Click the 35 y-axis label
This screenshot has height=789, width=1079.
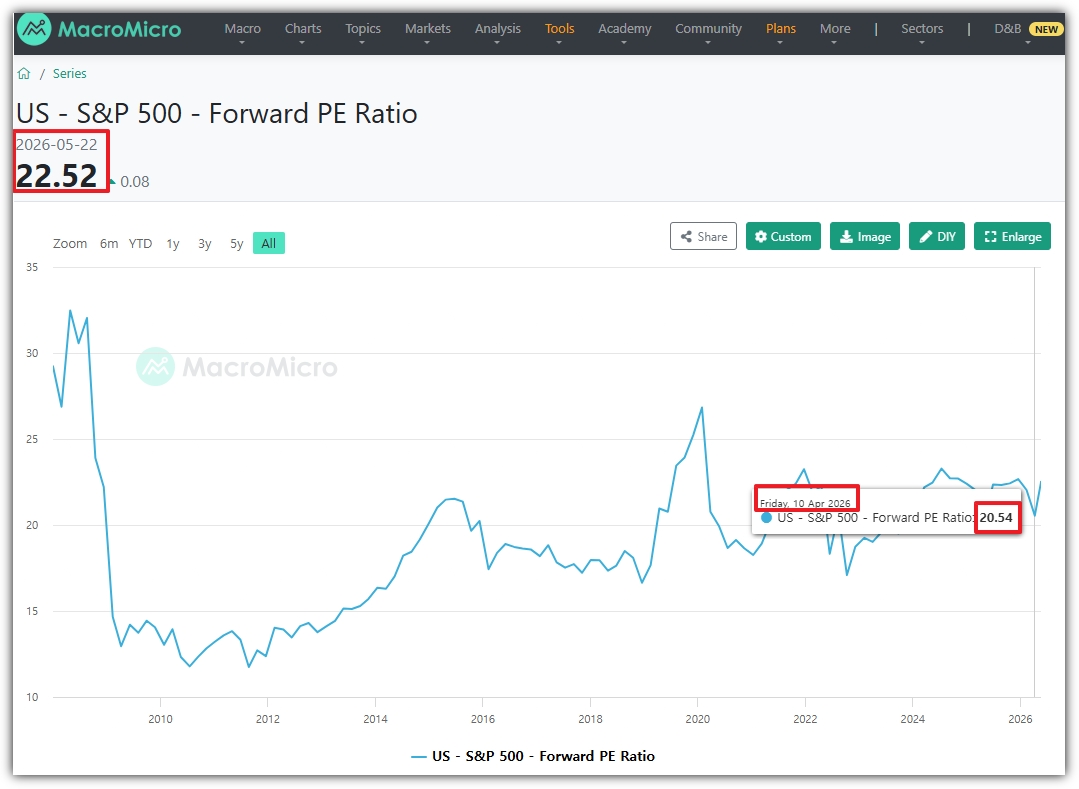32,267
